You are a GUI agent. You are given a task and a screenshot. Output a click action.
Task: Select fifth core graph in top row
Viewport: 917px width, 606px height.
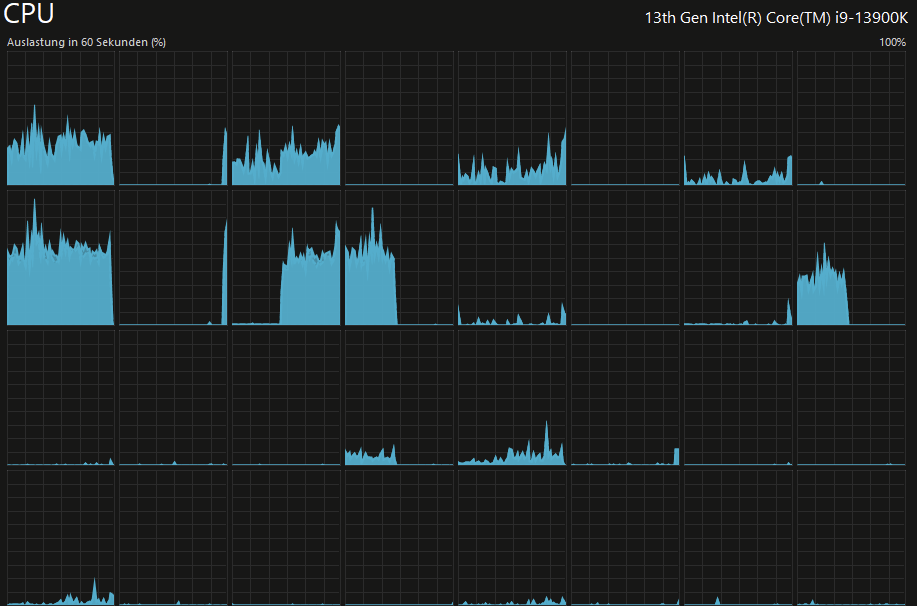pyautogui.click(x=512, y=118)
